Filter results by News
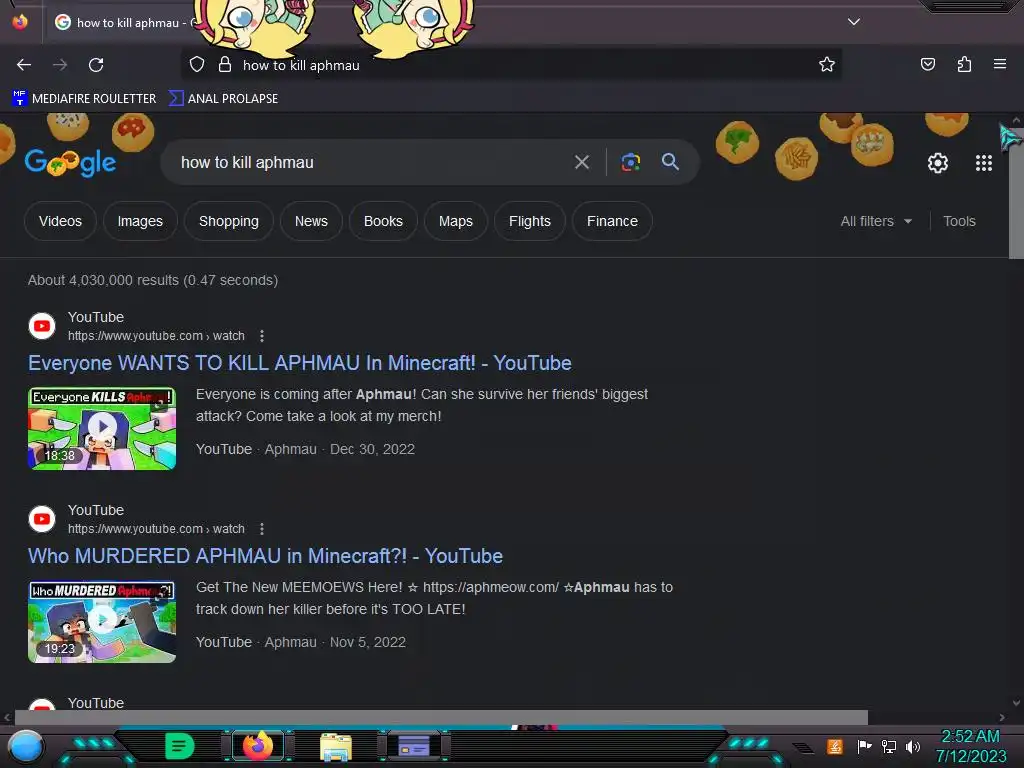The image size is (1024, 768). pyautogui.click(x=311, y=221)
